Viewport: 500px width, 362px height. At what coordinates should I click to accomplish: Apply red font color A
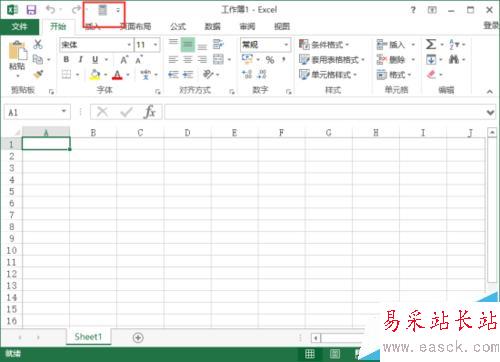click(x=117, y=75)
